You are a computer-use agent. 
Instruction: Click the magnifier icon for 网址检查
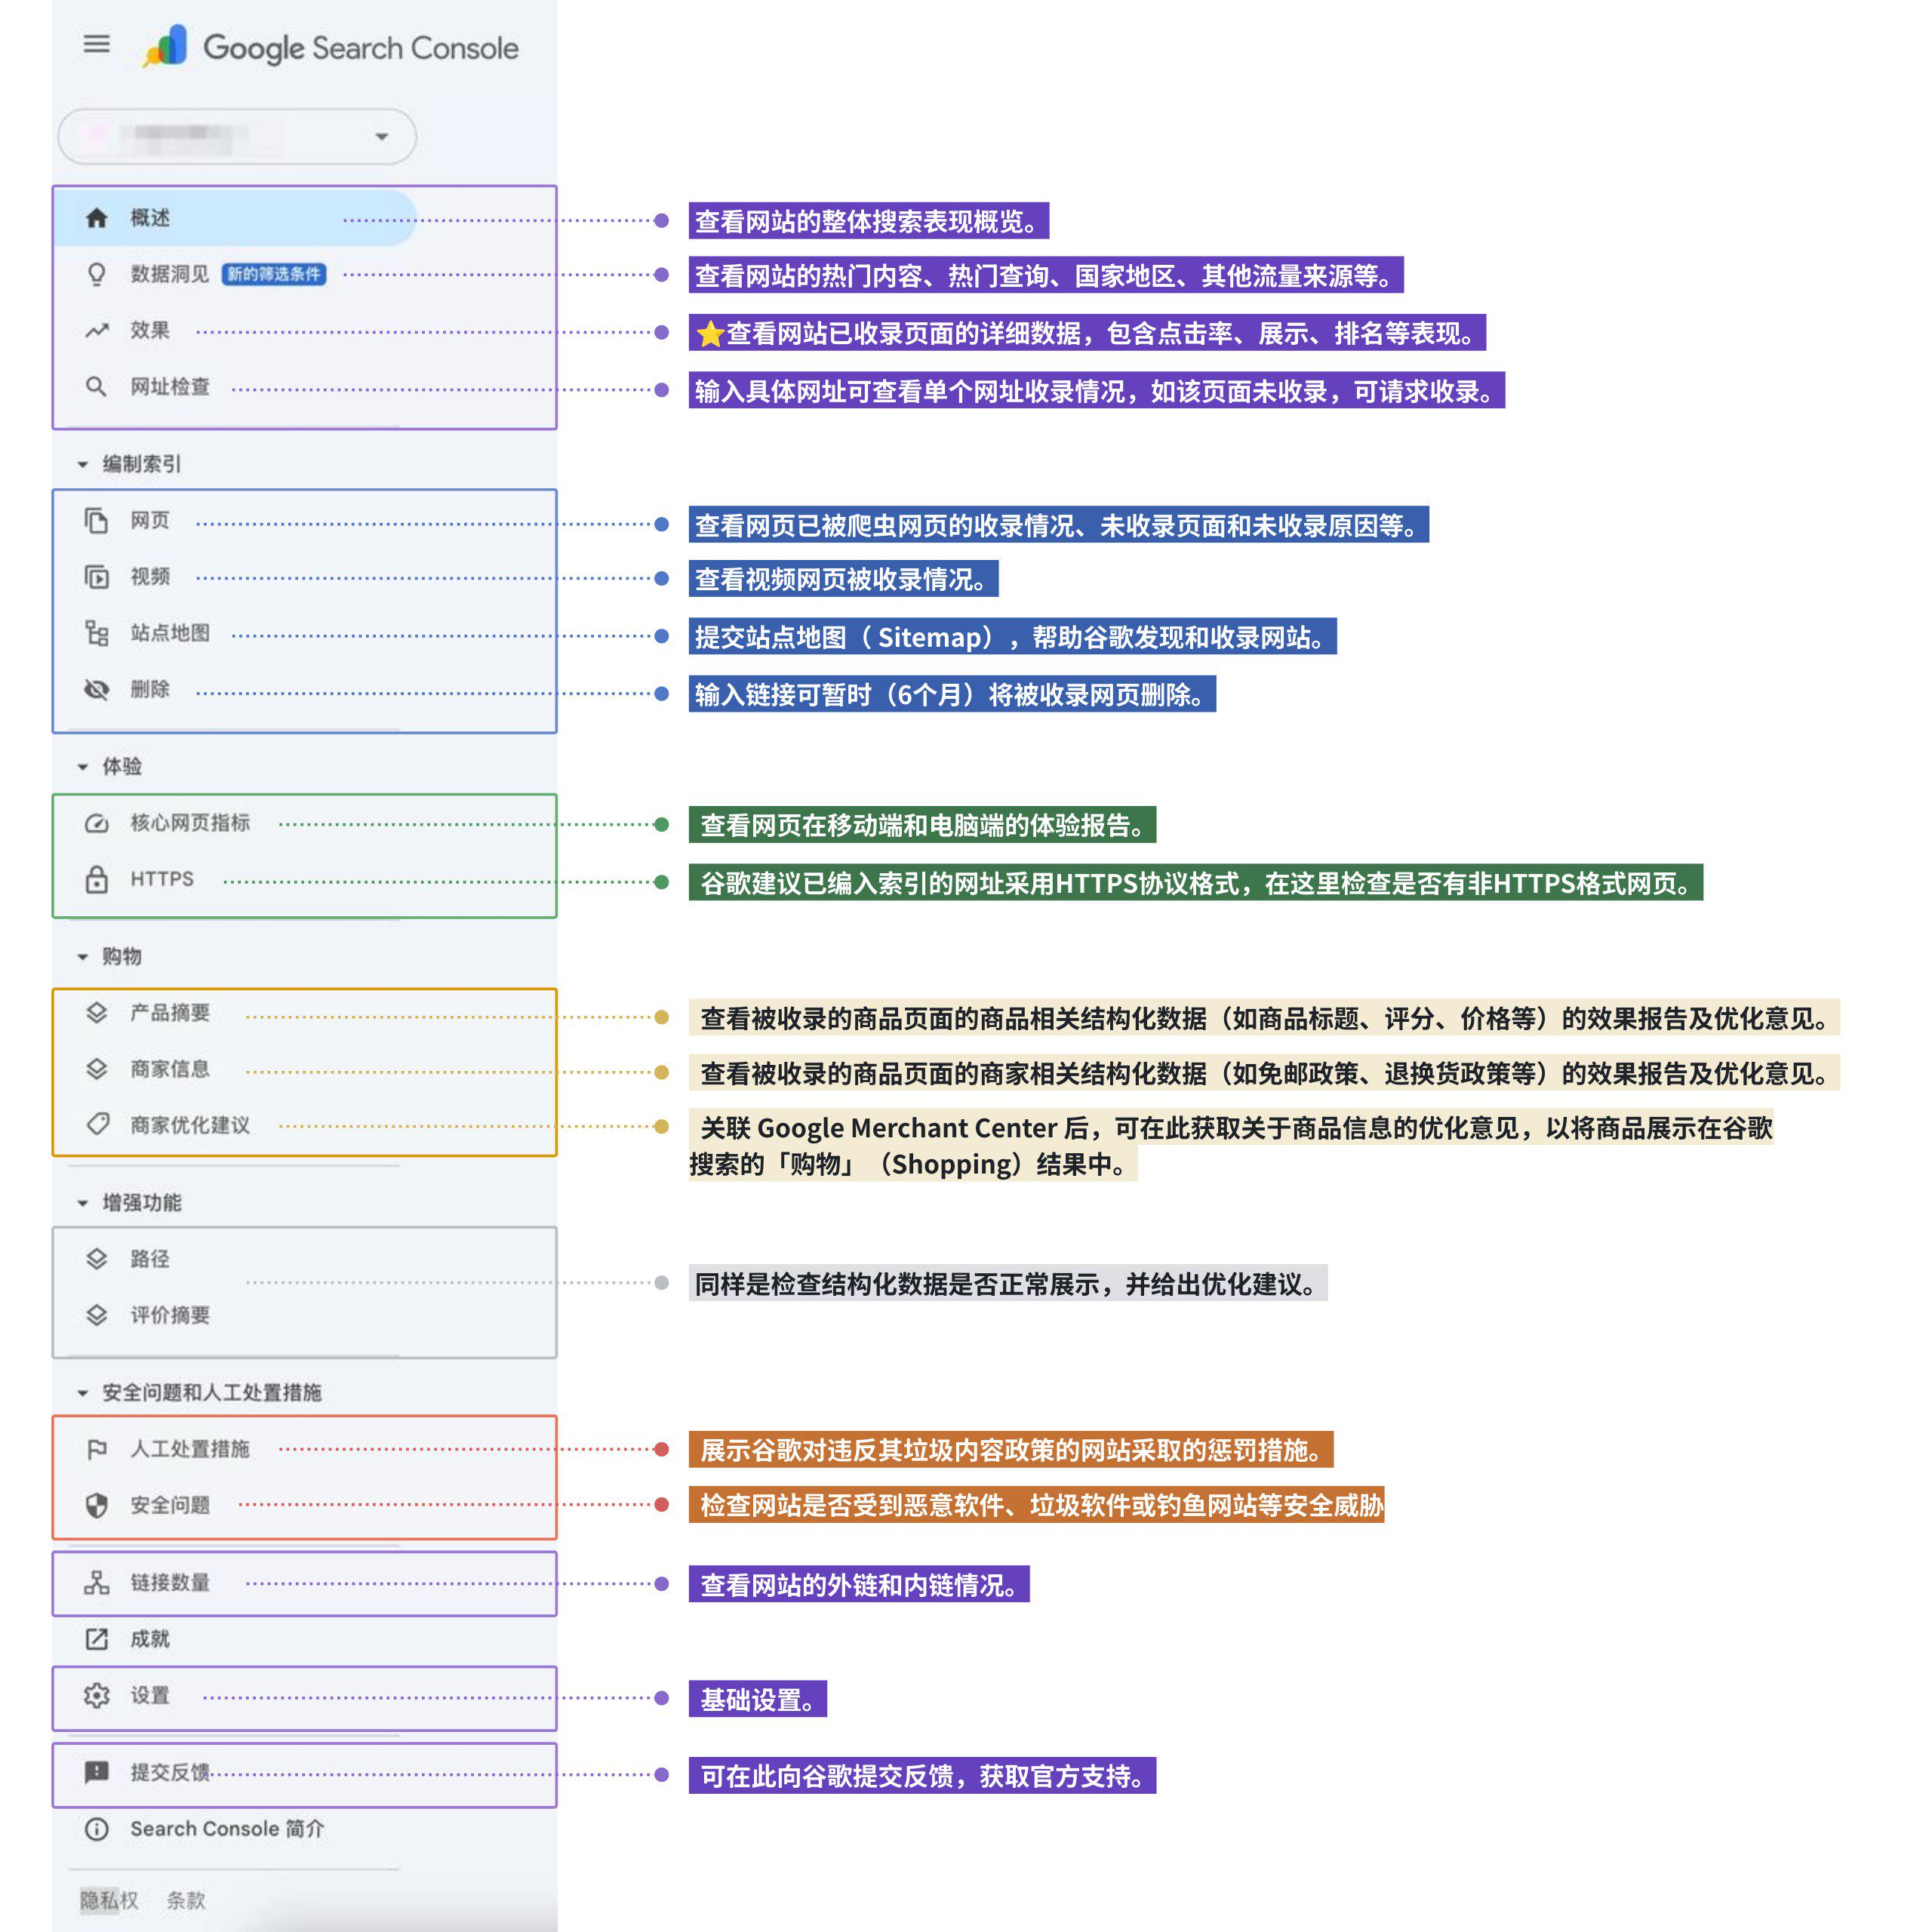click(96, 387)
